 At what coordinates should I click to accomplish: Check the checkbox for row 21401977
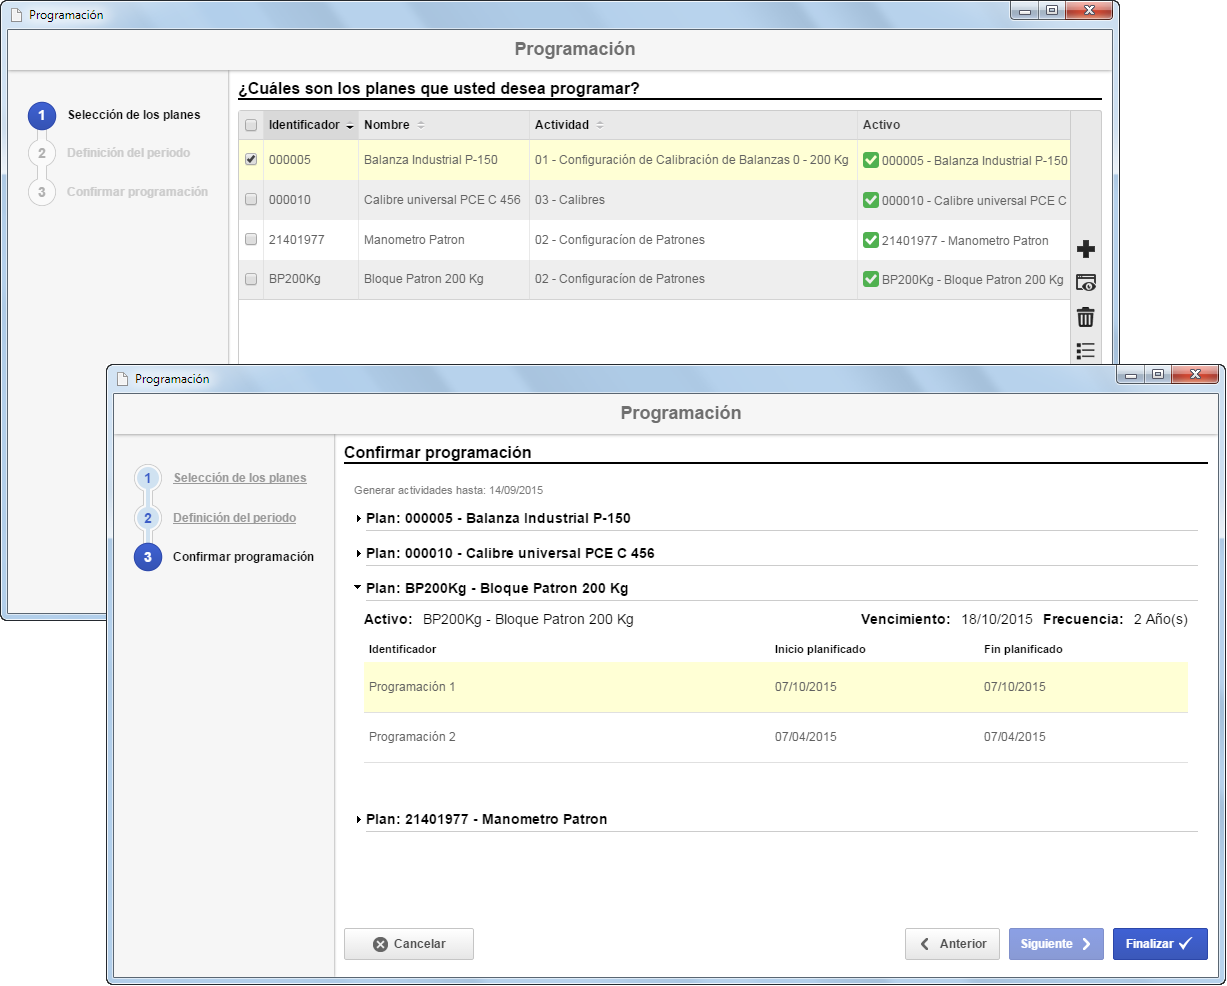[x=251, y=239]
